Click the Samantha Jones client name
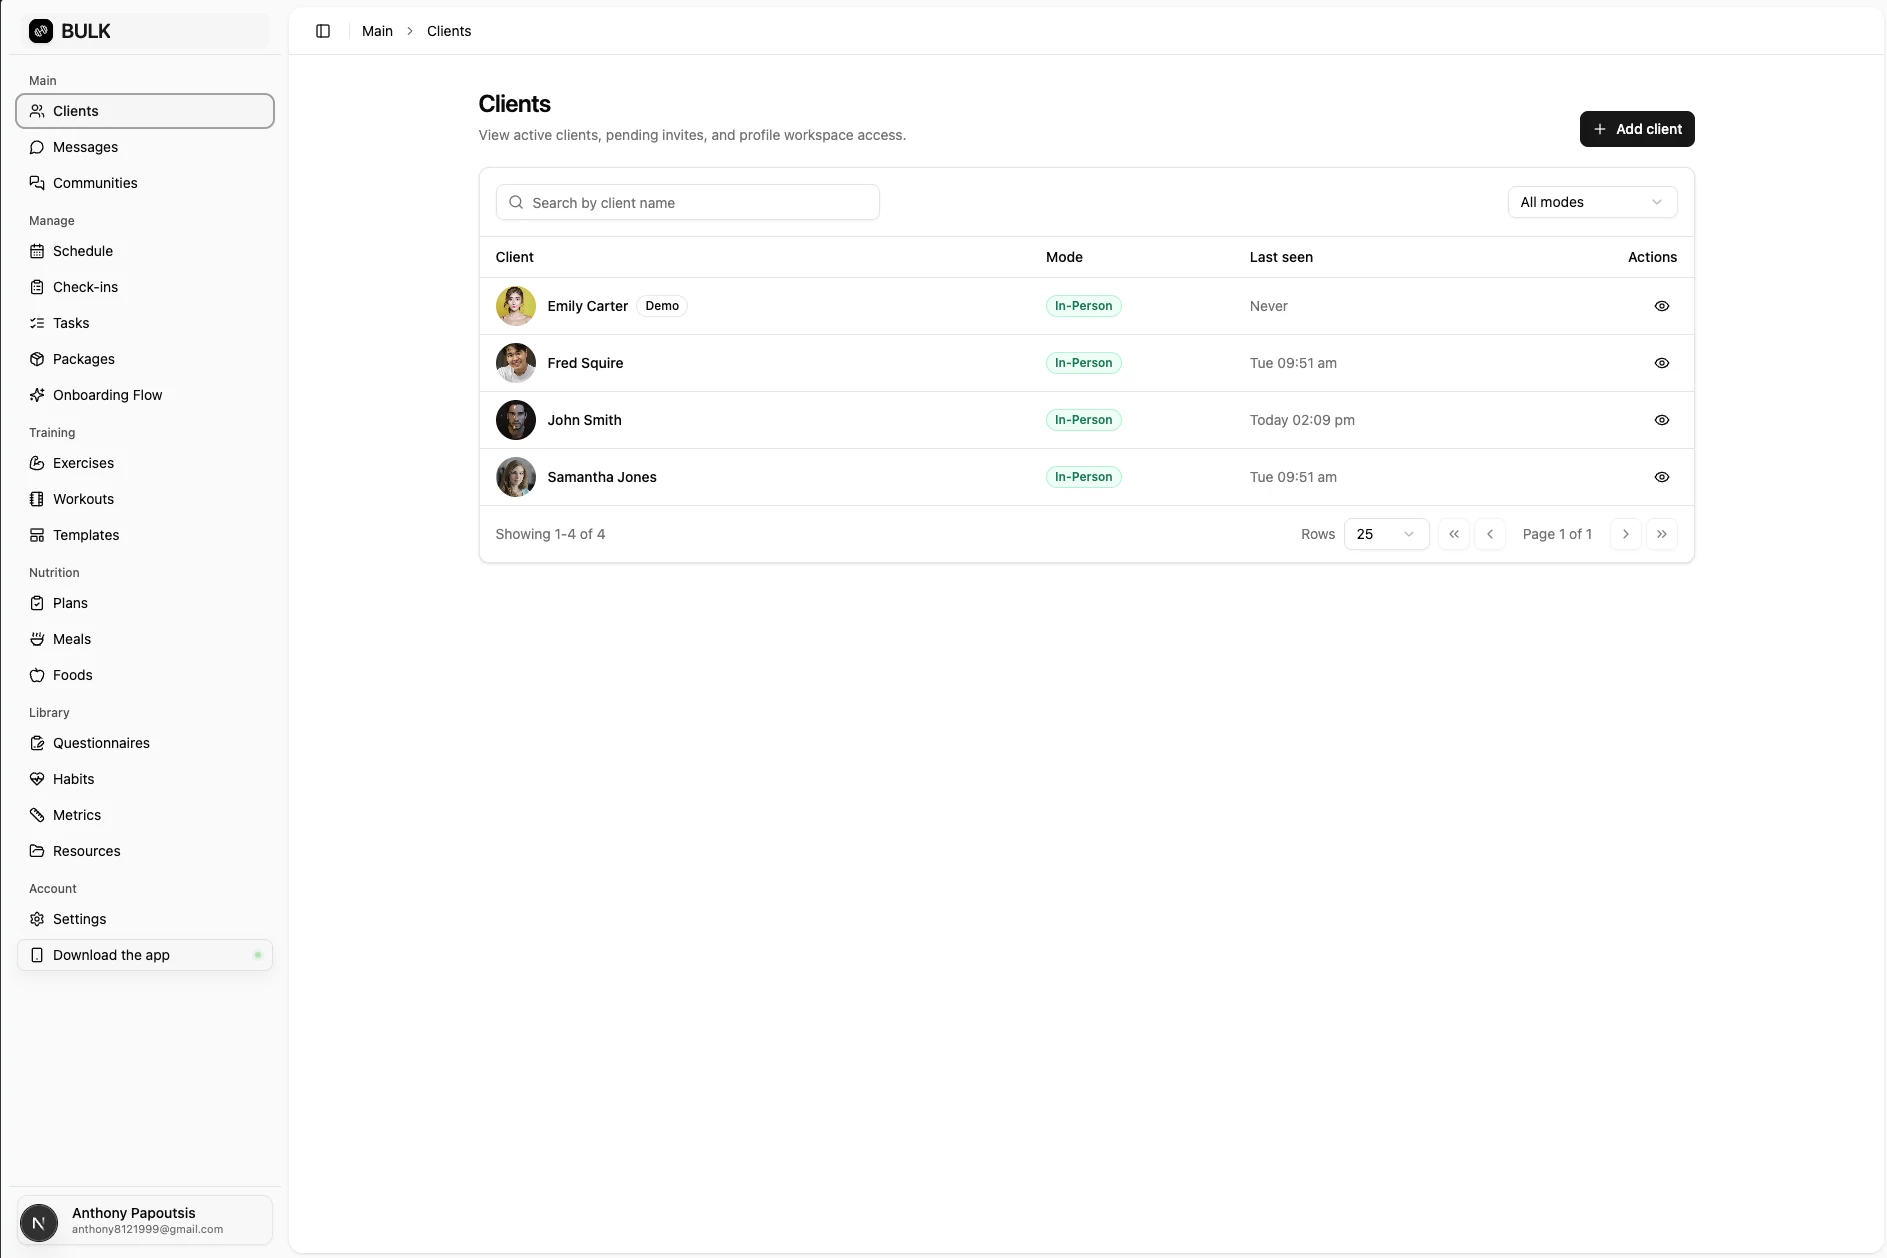Image resolution: width=1887 pixels, height=1258 pixels. 602,477
